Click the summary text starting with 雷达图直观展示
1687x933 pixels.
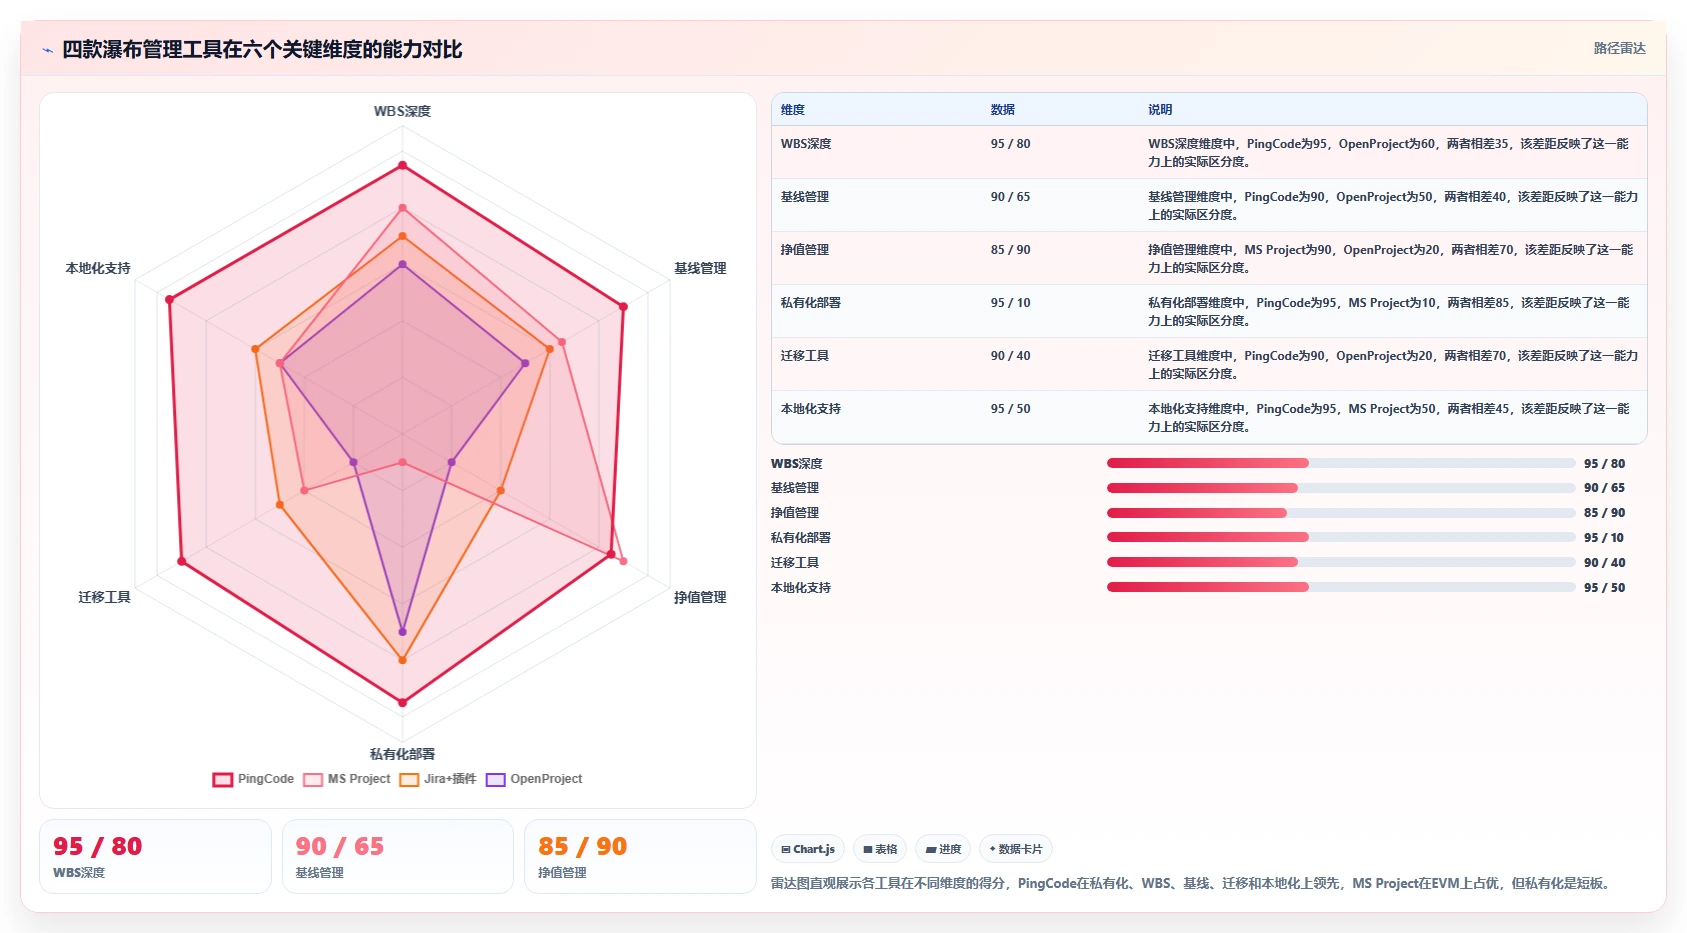coord(1193,883)
